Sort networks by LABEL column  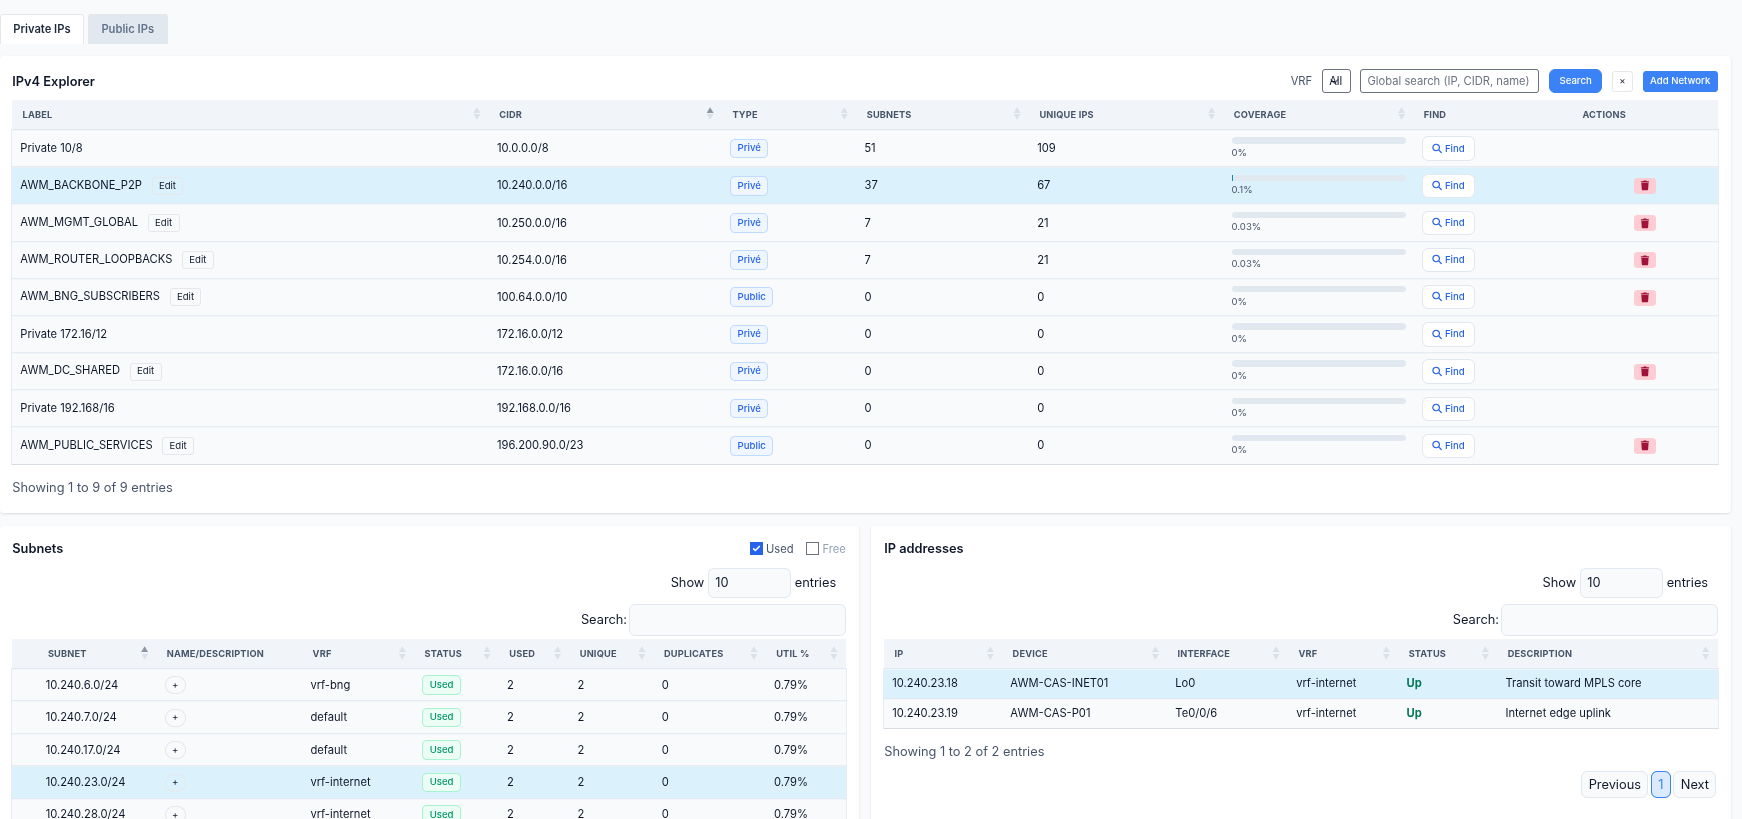250,115
